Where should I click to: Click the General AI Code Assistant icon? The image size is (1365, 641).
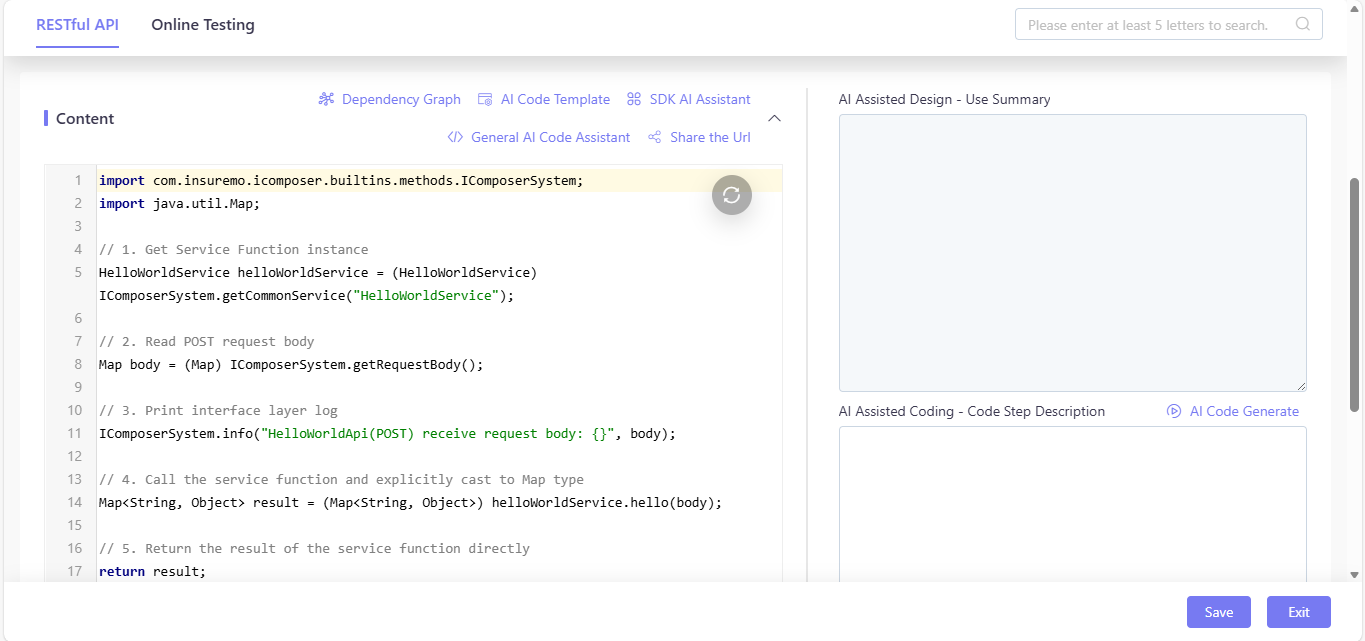(455, 137)
